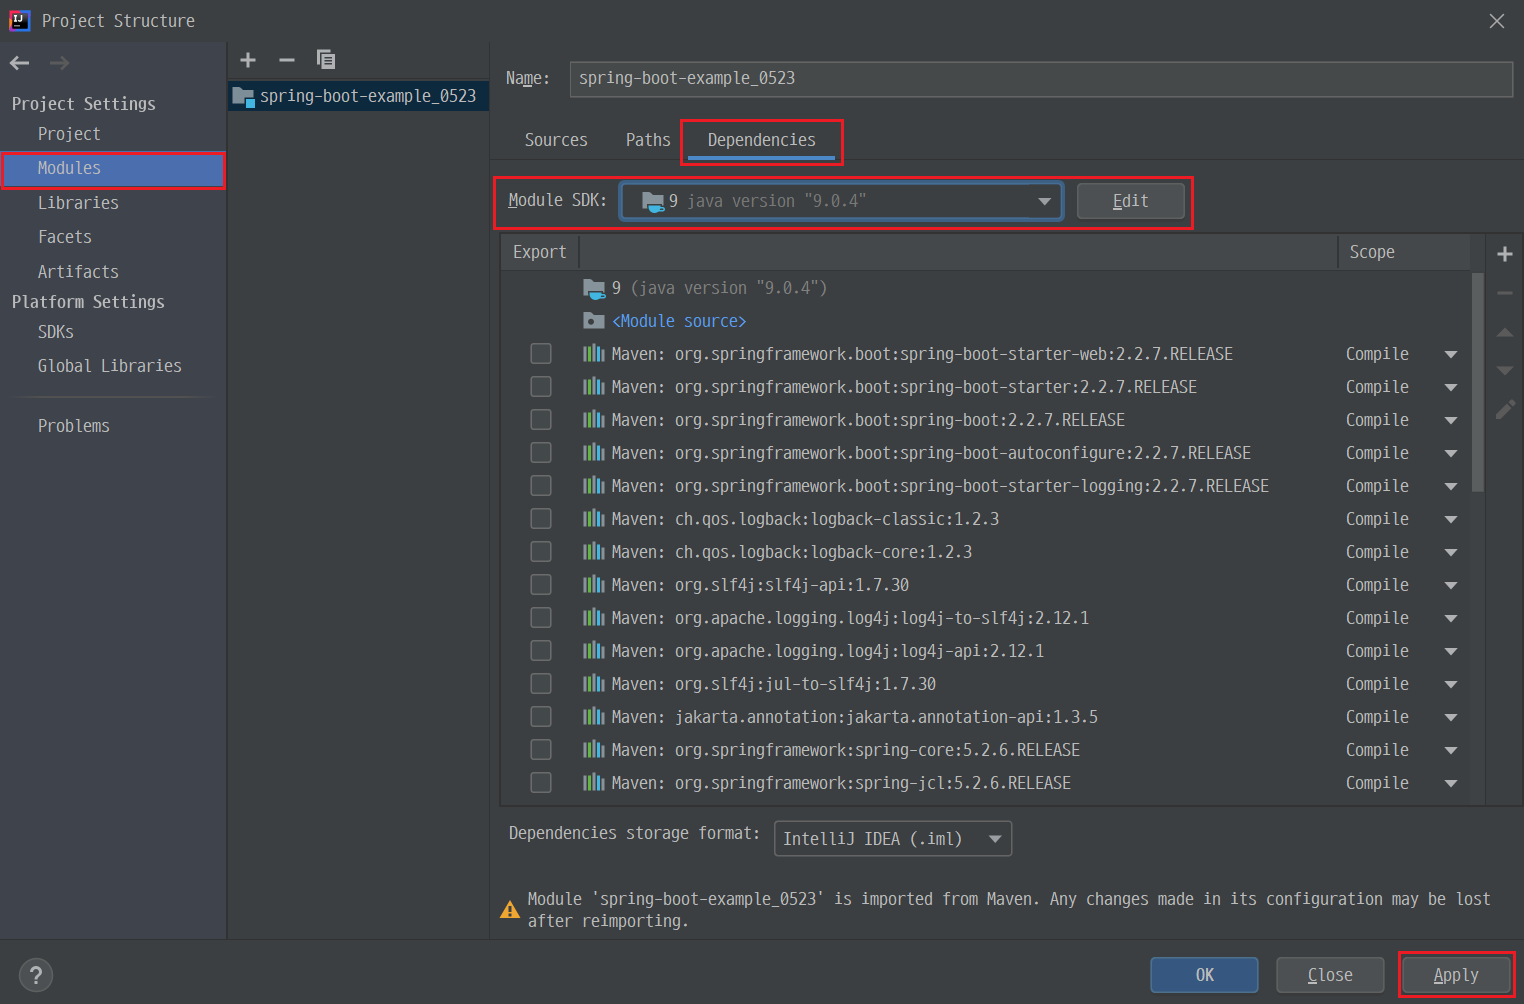Edit dependency pencil icon
This screenshot has height=1004, width=1524.
coord(1504,409)
